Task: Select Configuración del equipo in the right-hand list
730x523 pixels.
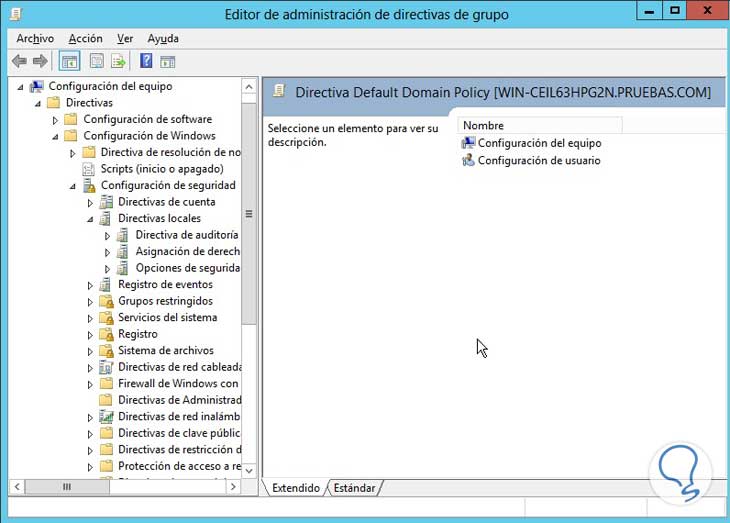Action: tap(540, 143)
